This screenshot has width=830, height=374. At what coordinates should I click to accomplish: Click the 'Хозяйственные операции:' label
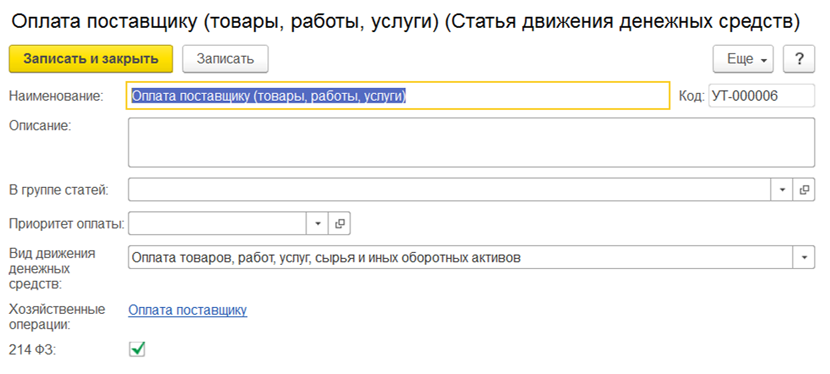[57, 316]
